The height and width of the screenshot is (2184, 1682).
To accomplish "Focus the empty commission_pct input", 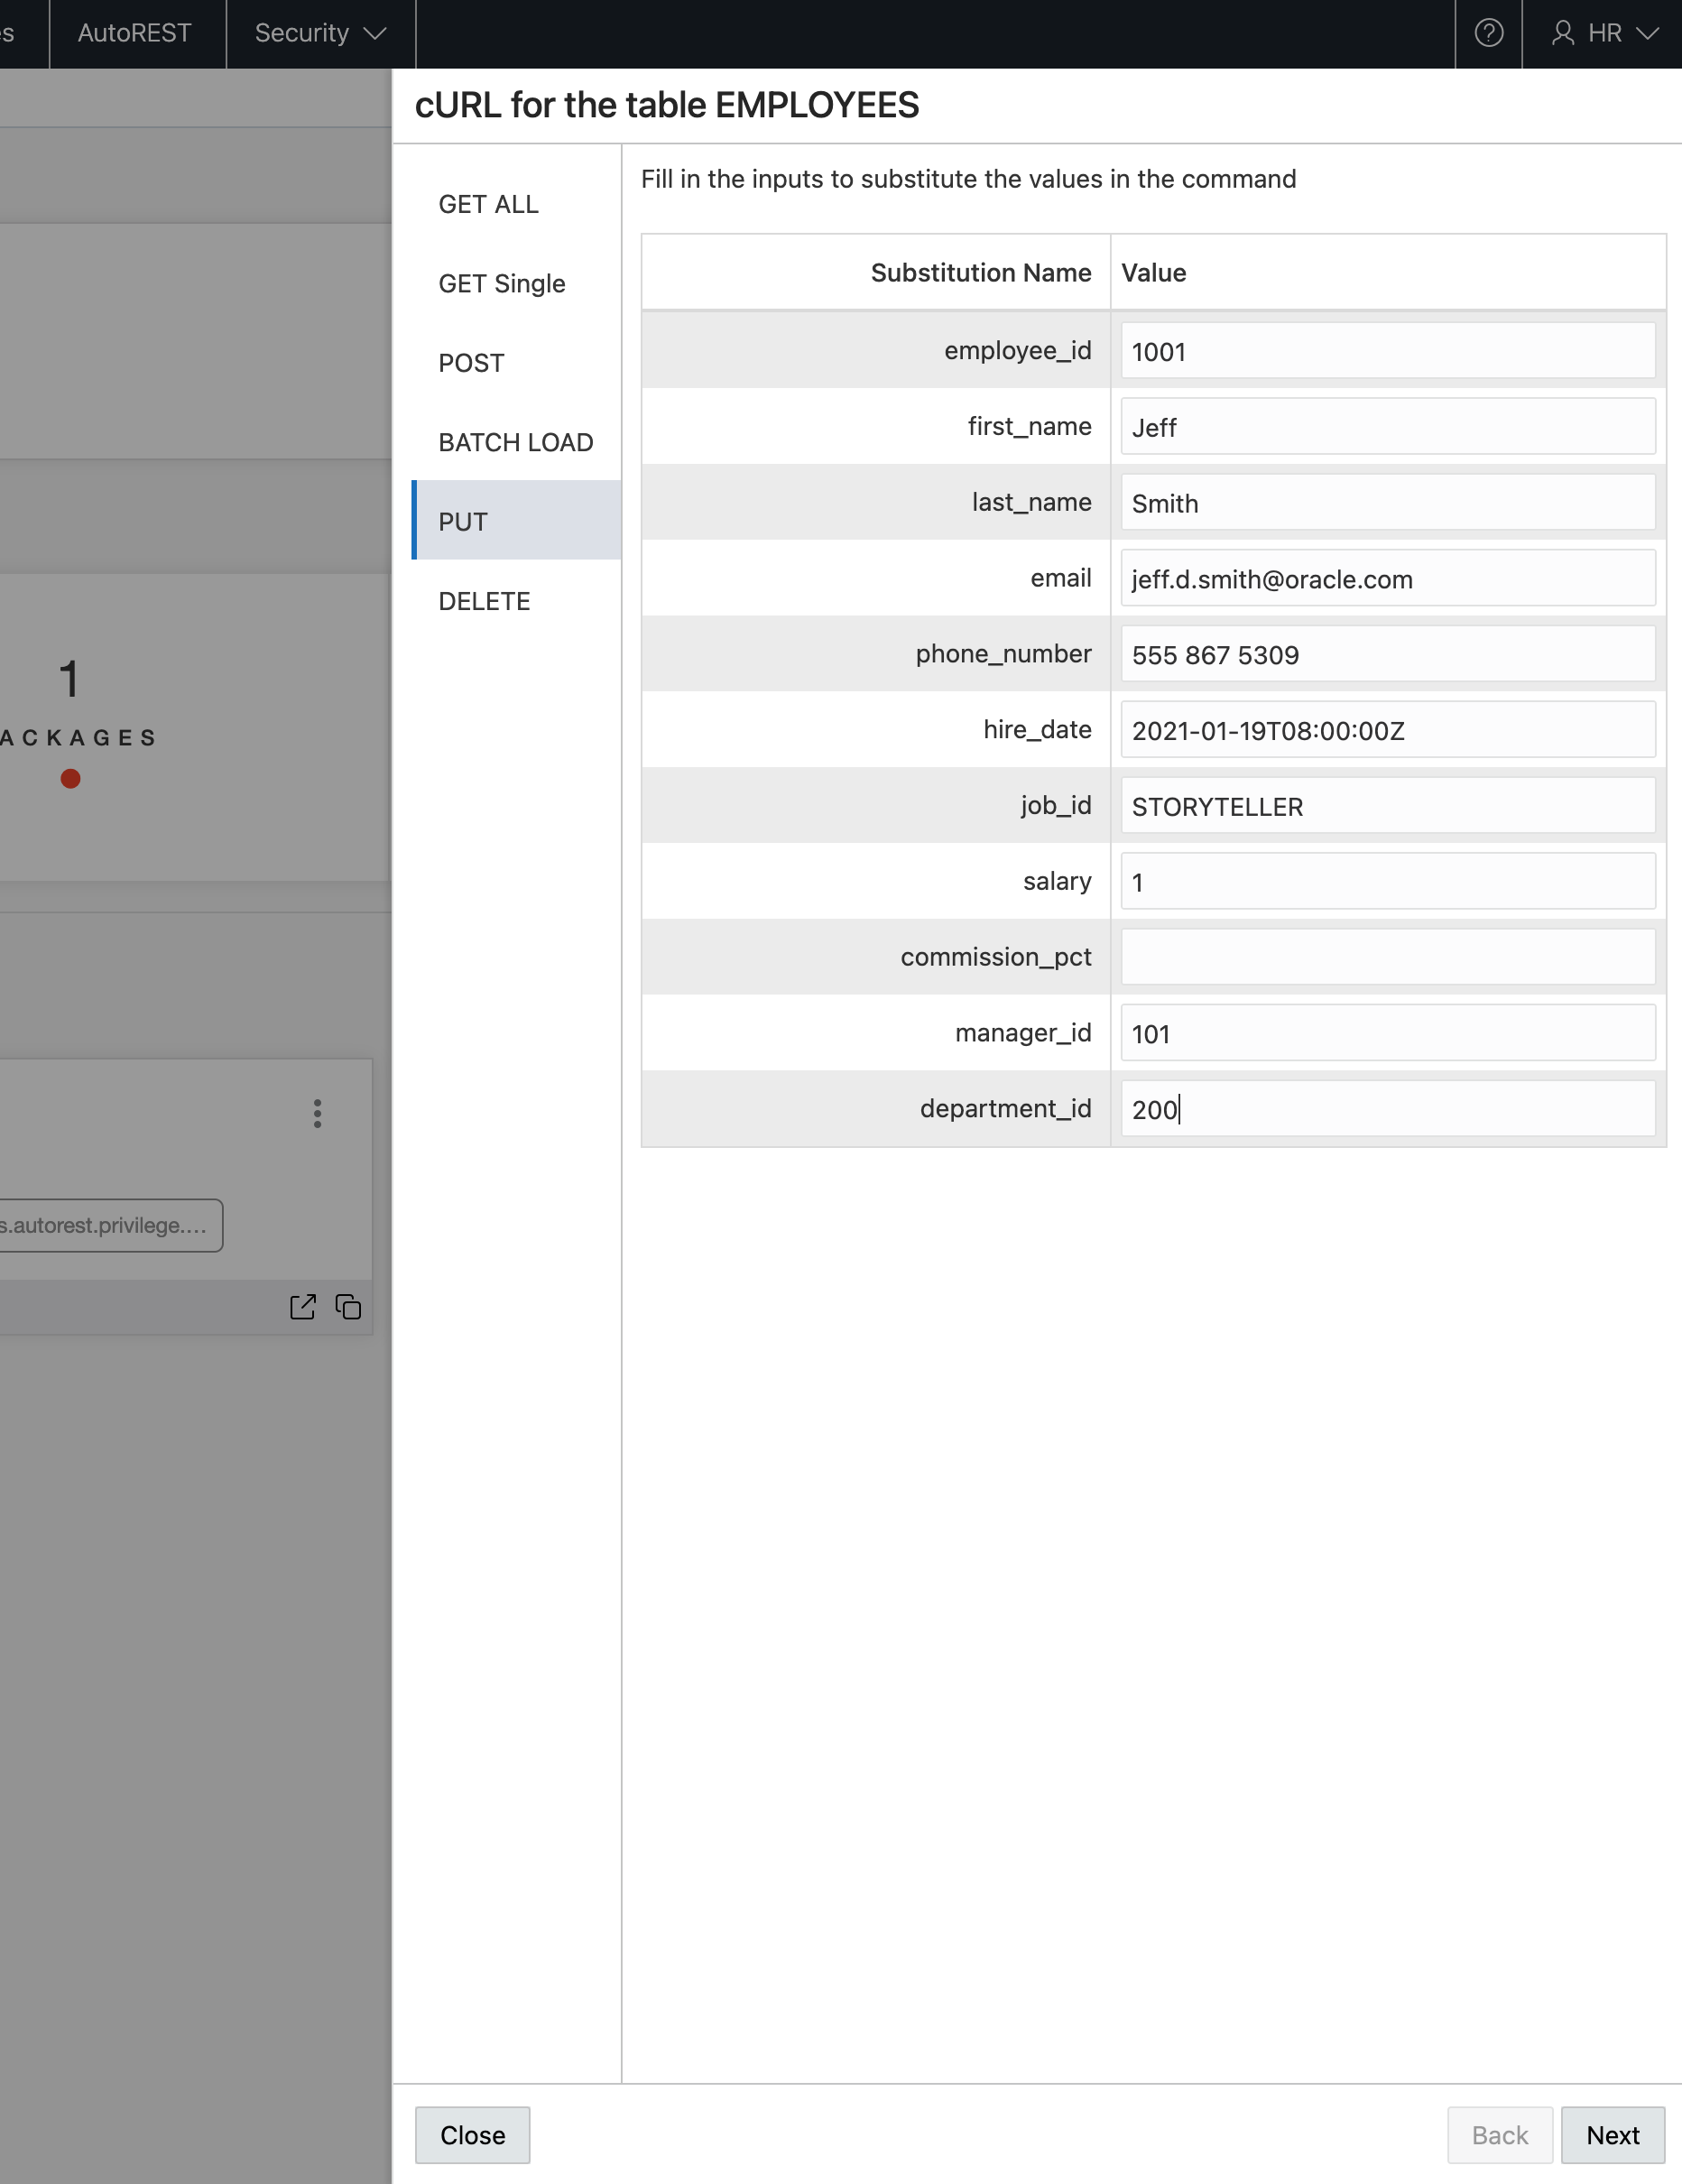I will 1387,957.
